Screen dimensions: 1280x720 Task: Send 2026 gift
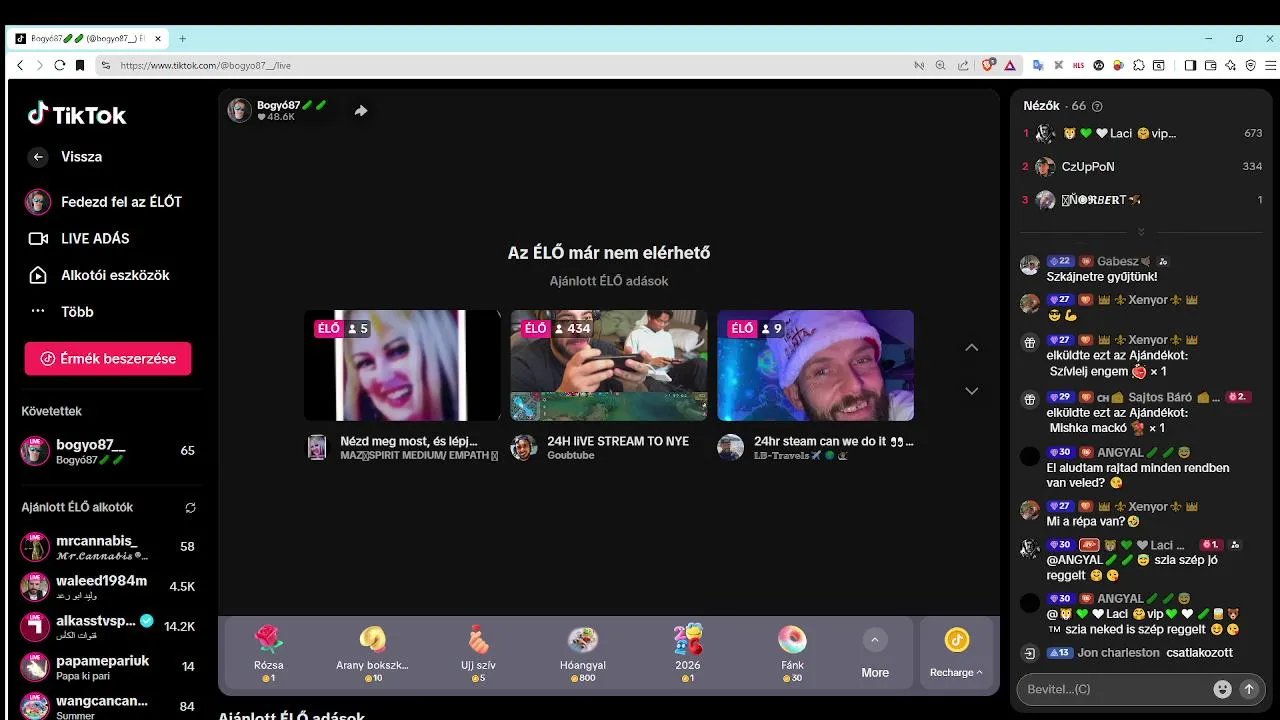click(x=688, y=652)
